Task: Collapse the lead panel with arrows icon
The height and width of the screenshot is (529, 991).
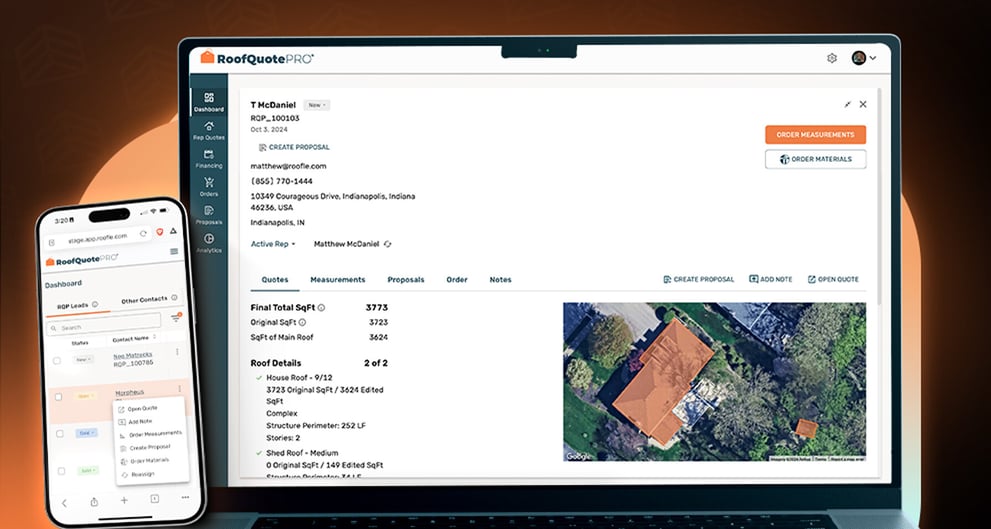Action: point(848,104)
